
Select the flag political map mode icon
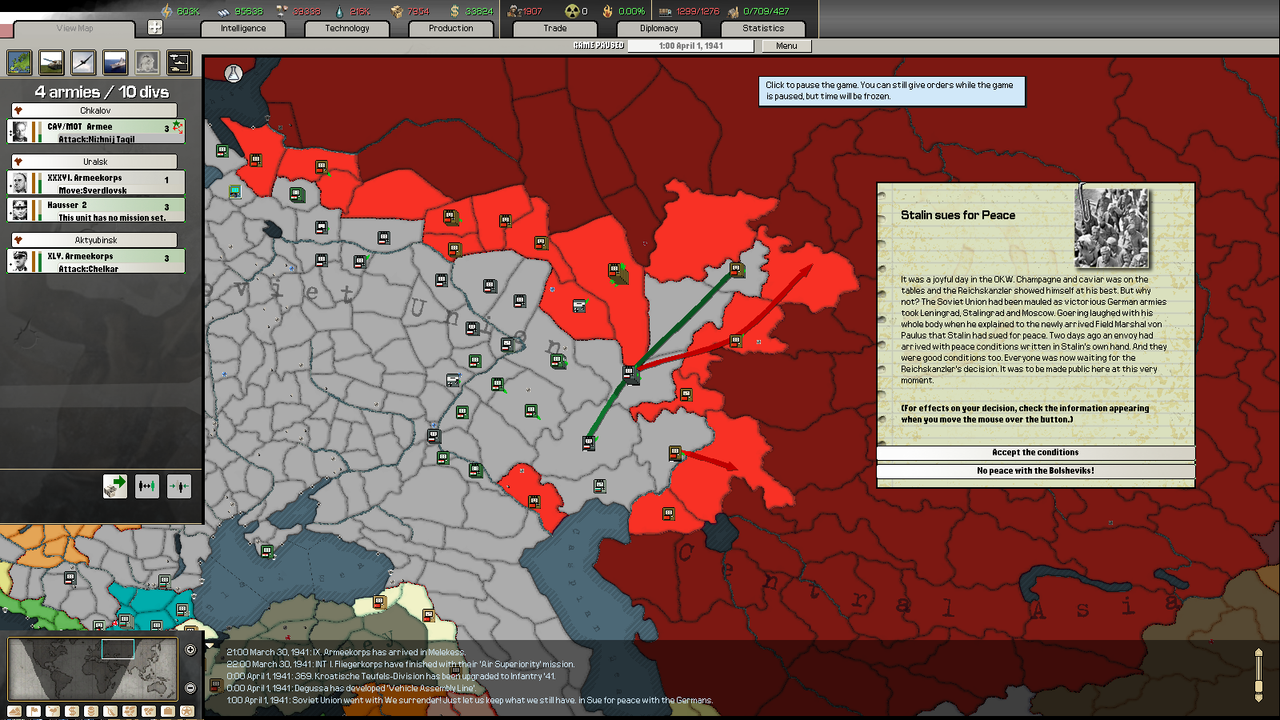pyautogui.click(x=33, y=711)
